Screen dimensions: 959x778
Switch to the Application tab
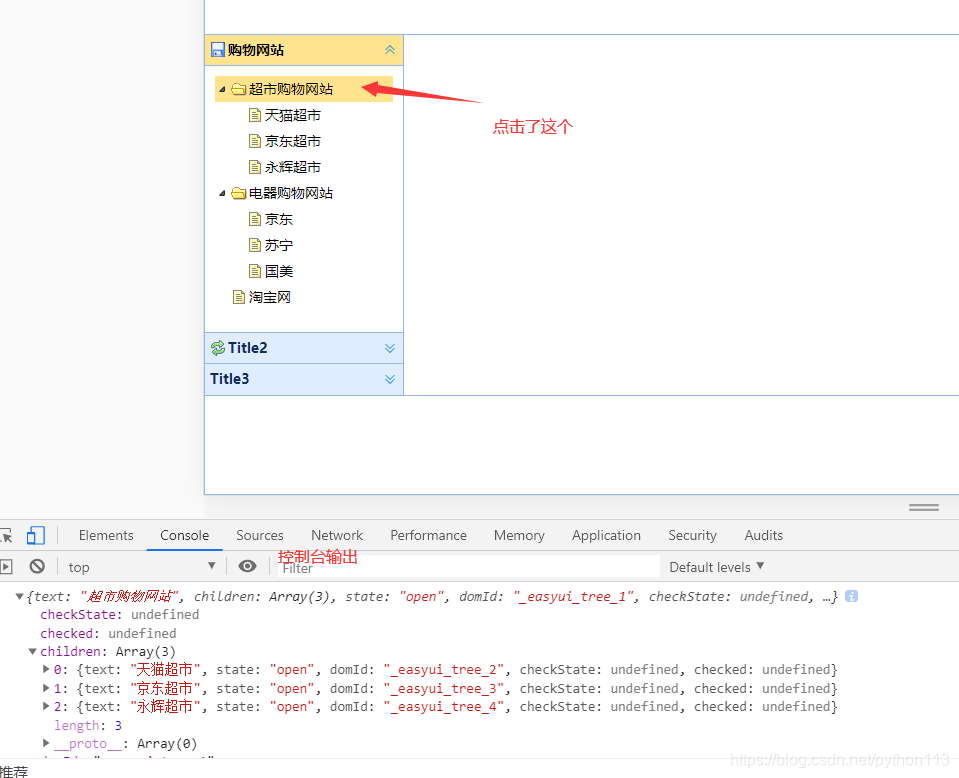click(x=607, y=535)
